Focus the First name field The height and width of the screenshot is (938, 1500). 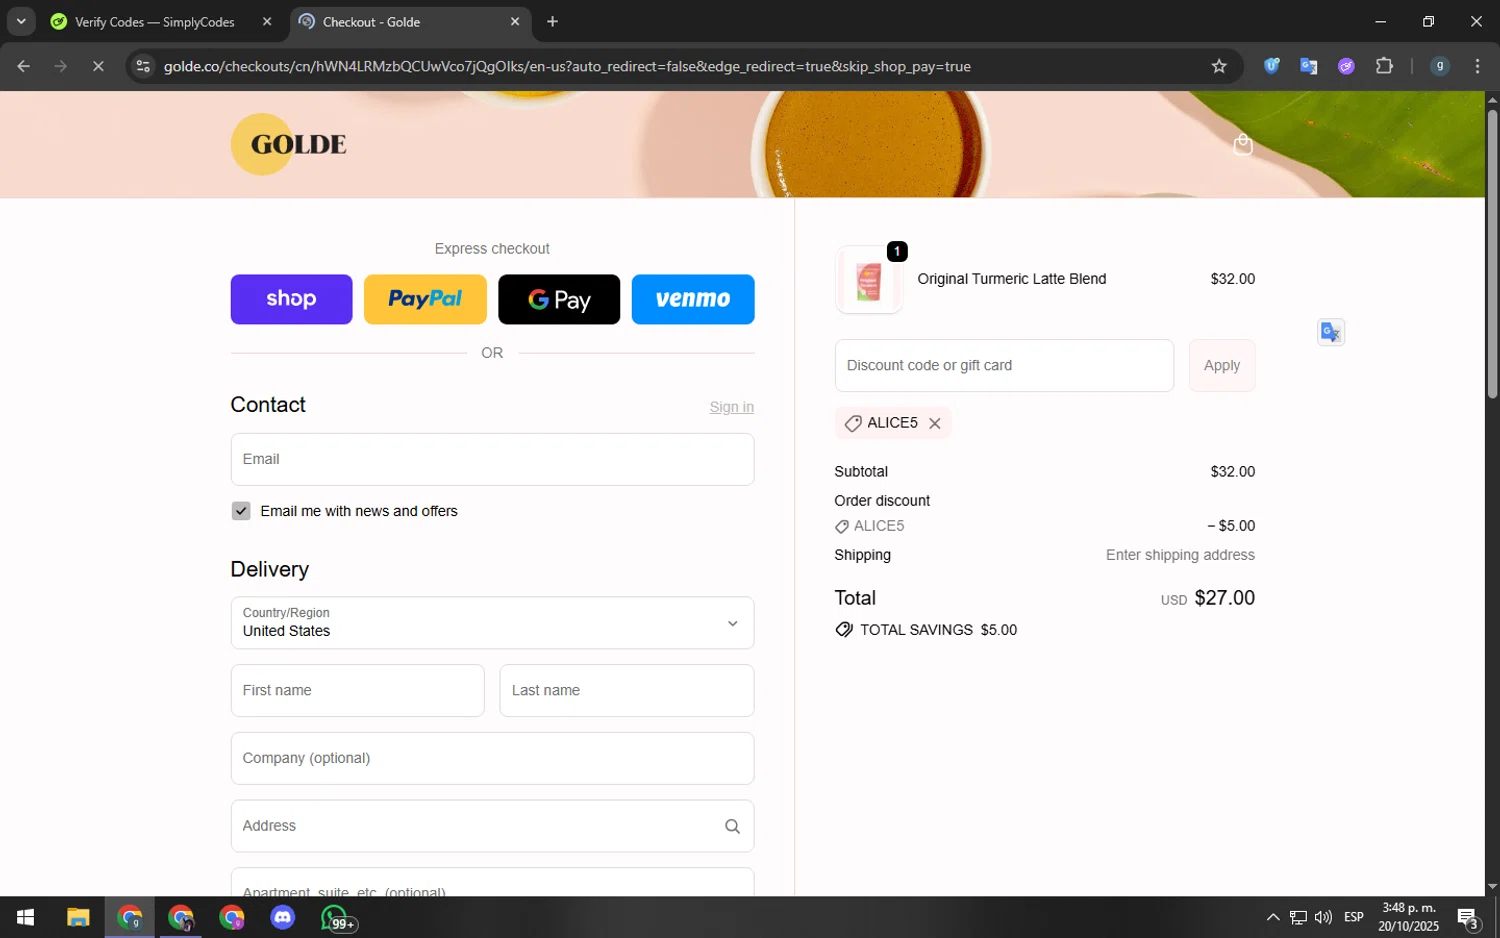pyautogui.click(x=357, y=691)
